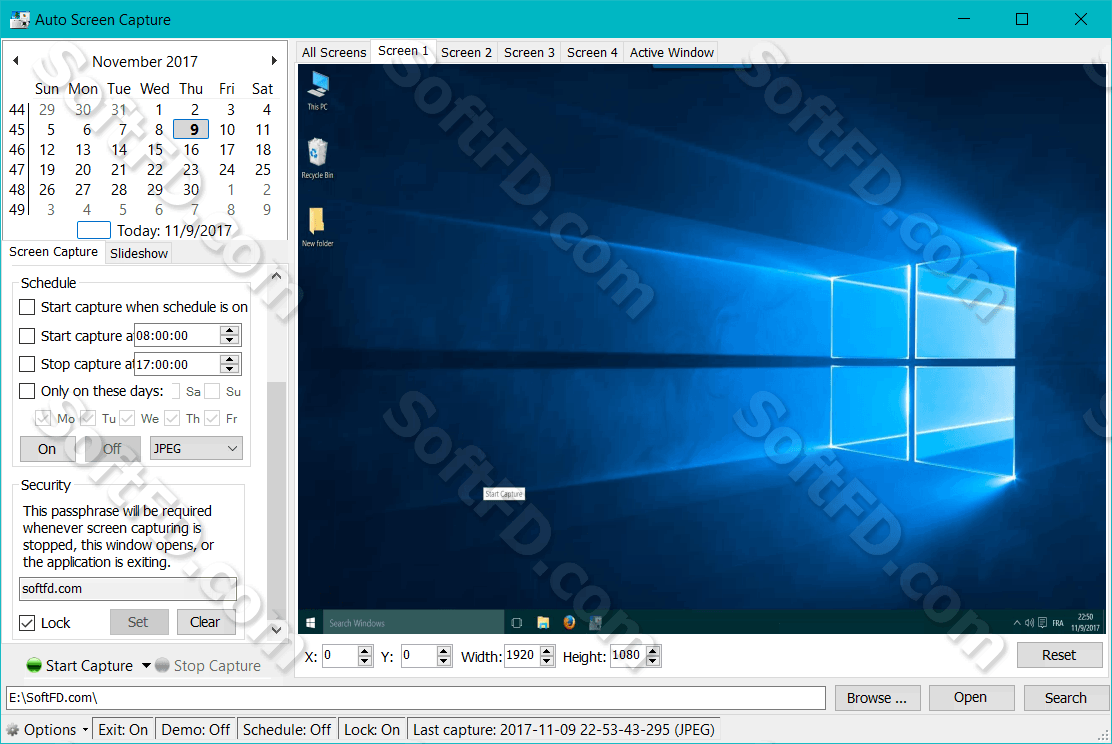Click Today: 11/9/2017 in calendar
The height and width of the screenshot is (744, 1112).
174,231
